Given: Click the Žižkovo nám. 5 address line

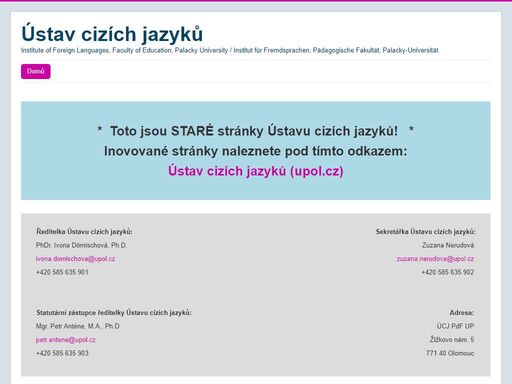Looking at the screenshot, I should click(452, 340).
